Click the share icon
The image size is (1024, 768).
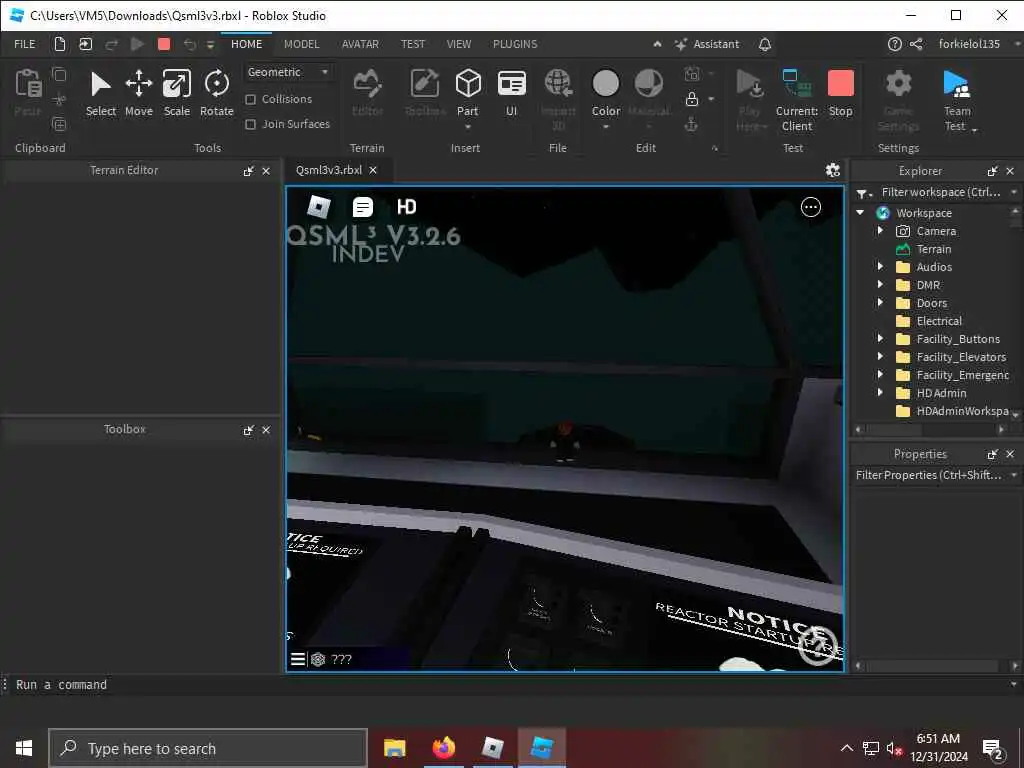point(916,44)
